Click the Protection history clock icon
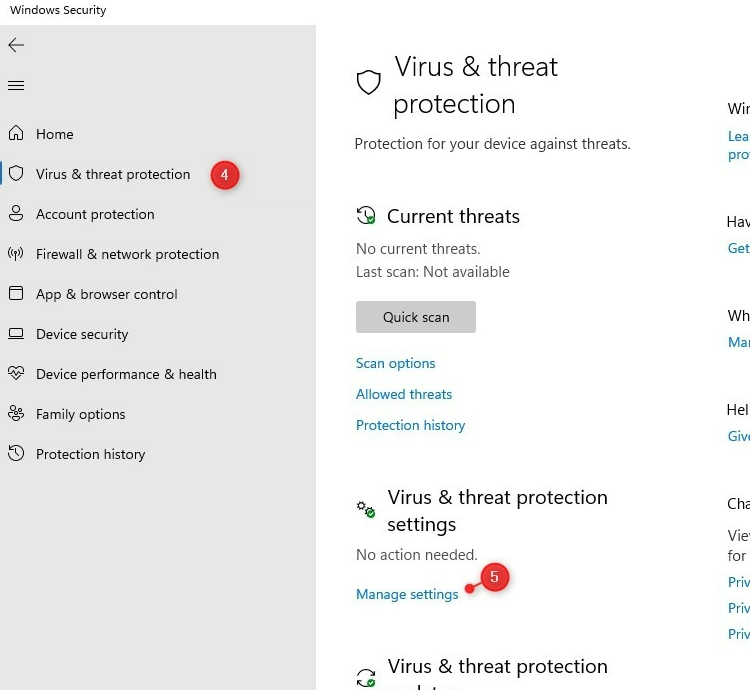This screenshot has height=690, width=750. [x=16, y=454]
